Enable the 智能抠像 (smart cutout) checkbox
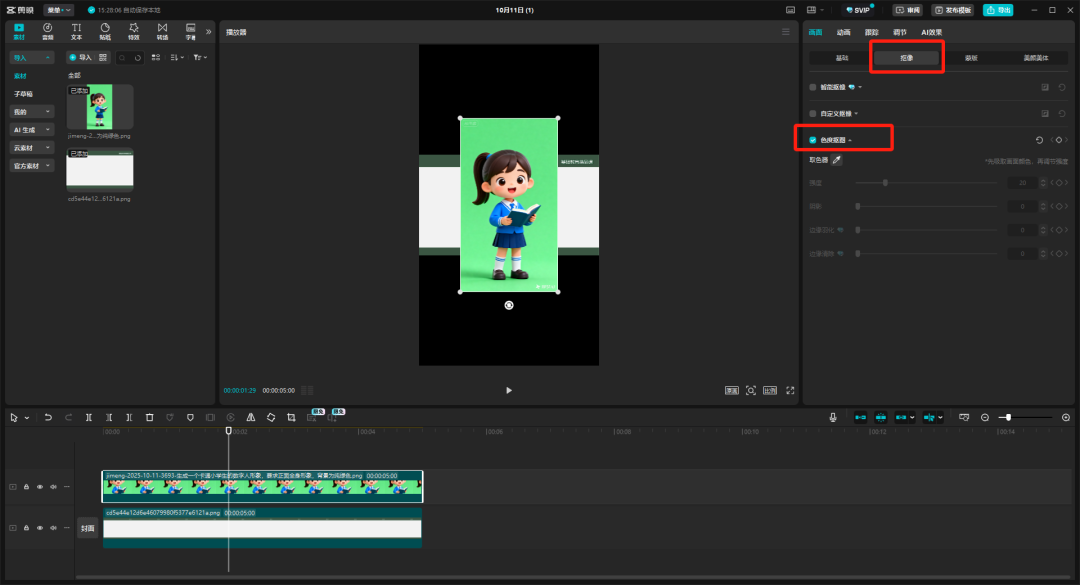The width and height of the screenshot is (1080, 585). (813, 87)
